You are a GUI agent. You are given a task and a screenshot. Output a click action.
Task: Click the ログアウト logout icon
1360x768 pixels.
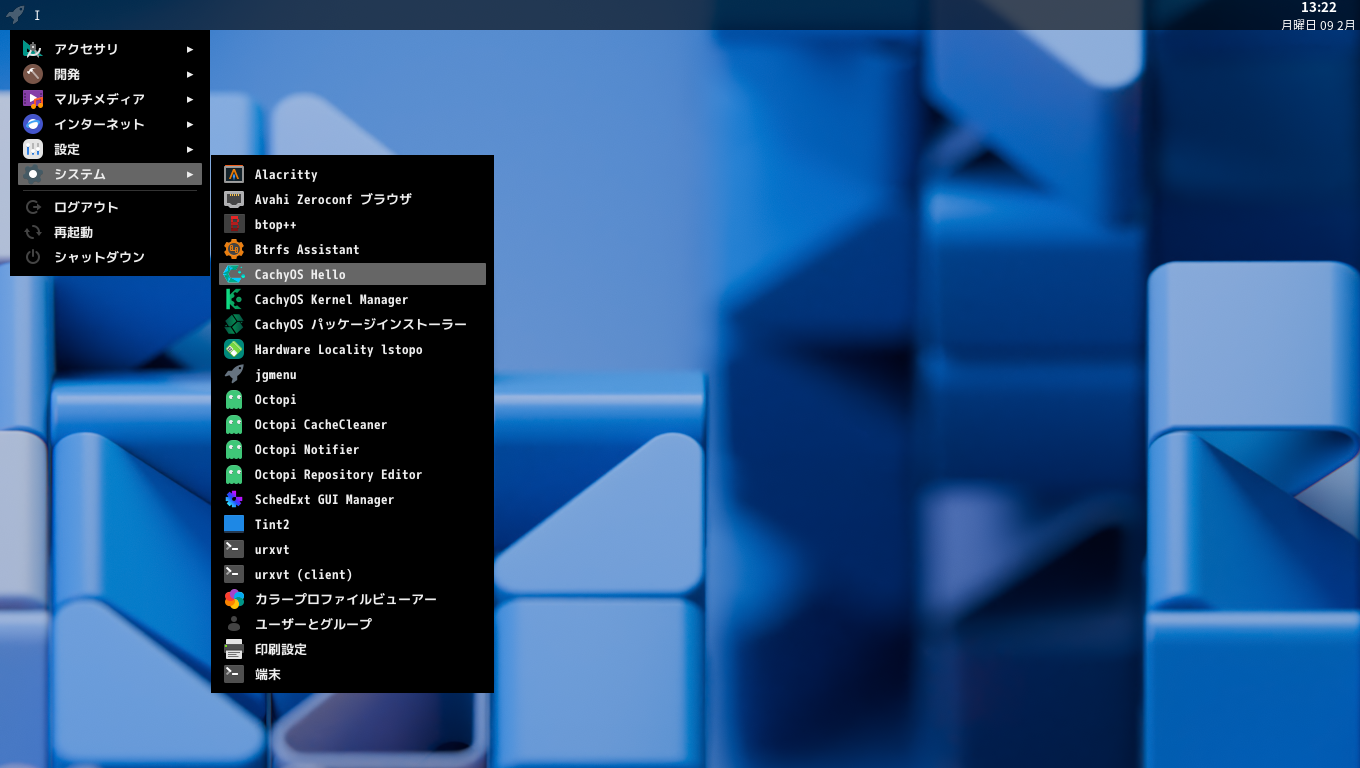[33, 207]
